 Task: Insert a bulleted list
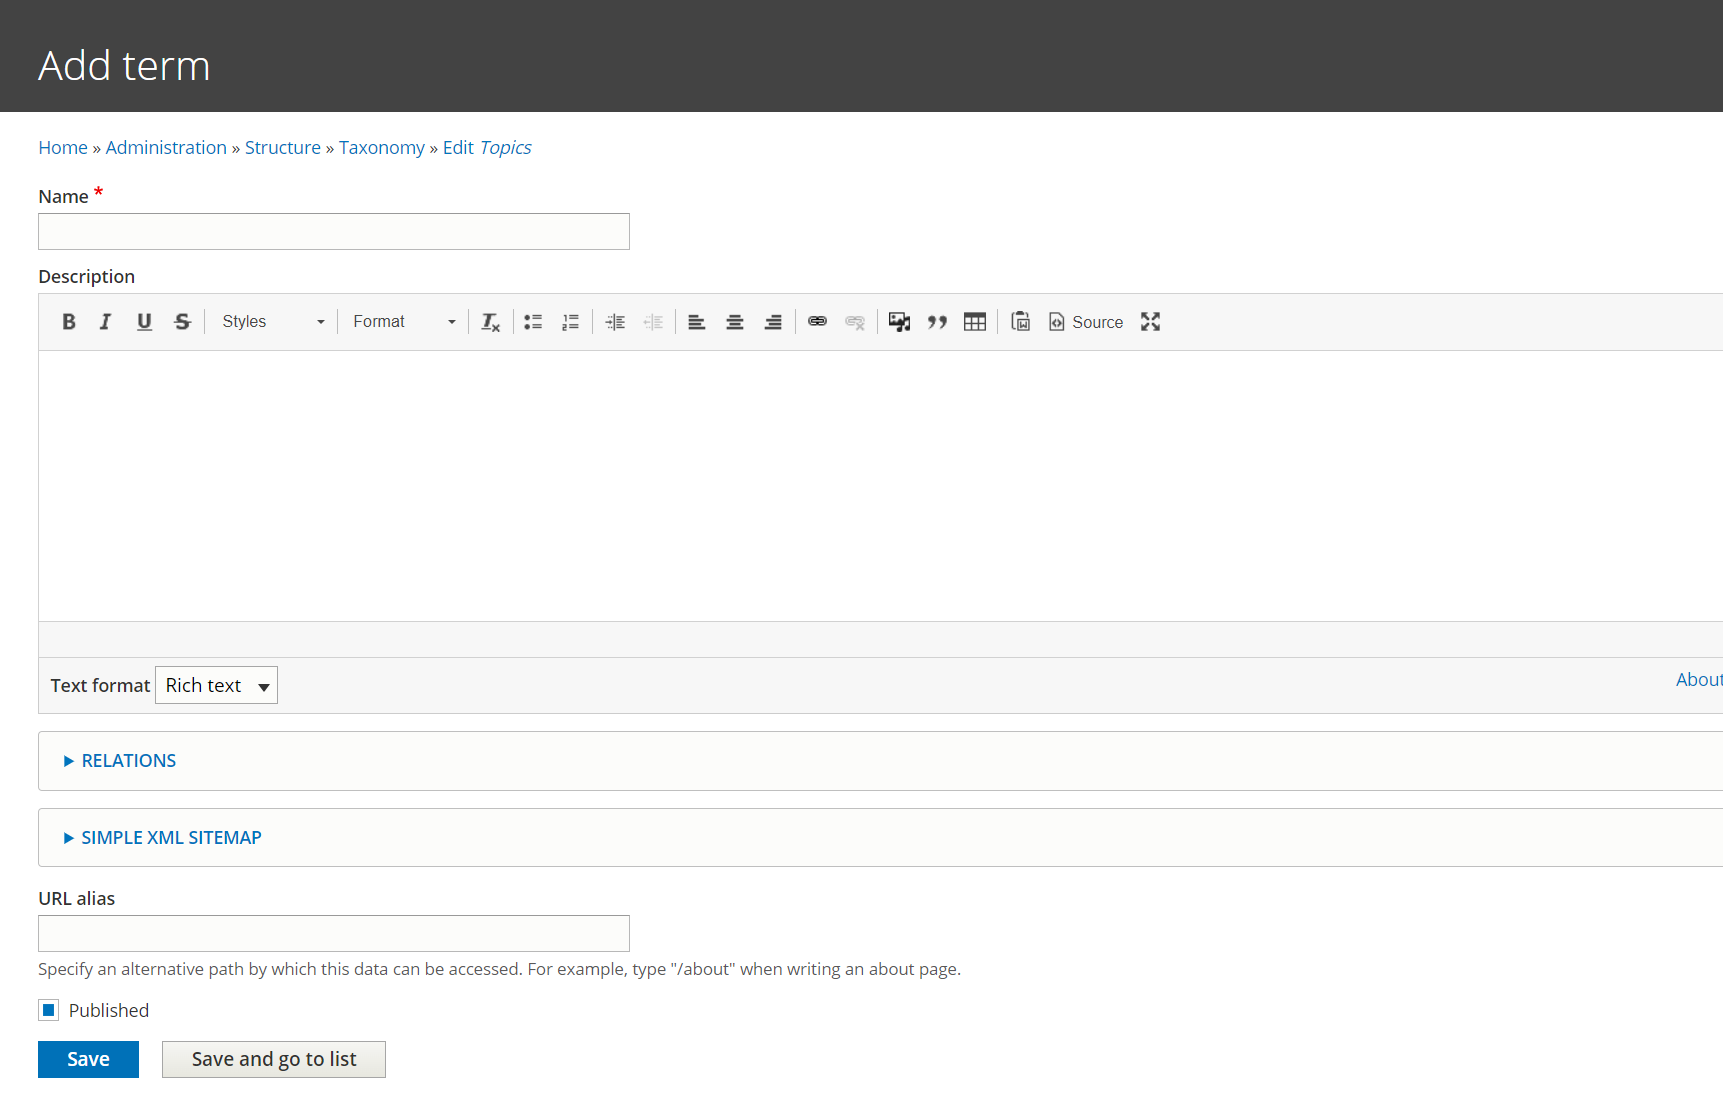coord(533,322)
